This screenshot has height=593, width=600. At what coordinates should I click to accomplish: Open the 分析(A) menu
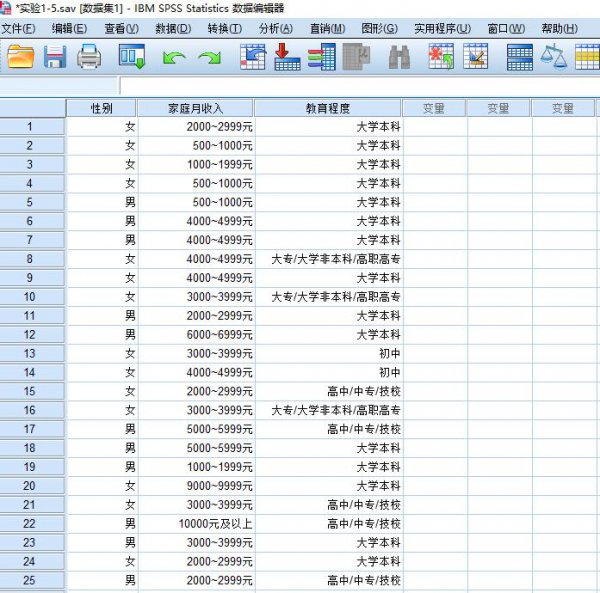[276, 29]
